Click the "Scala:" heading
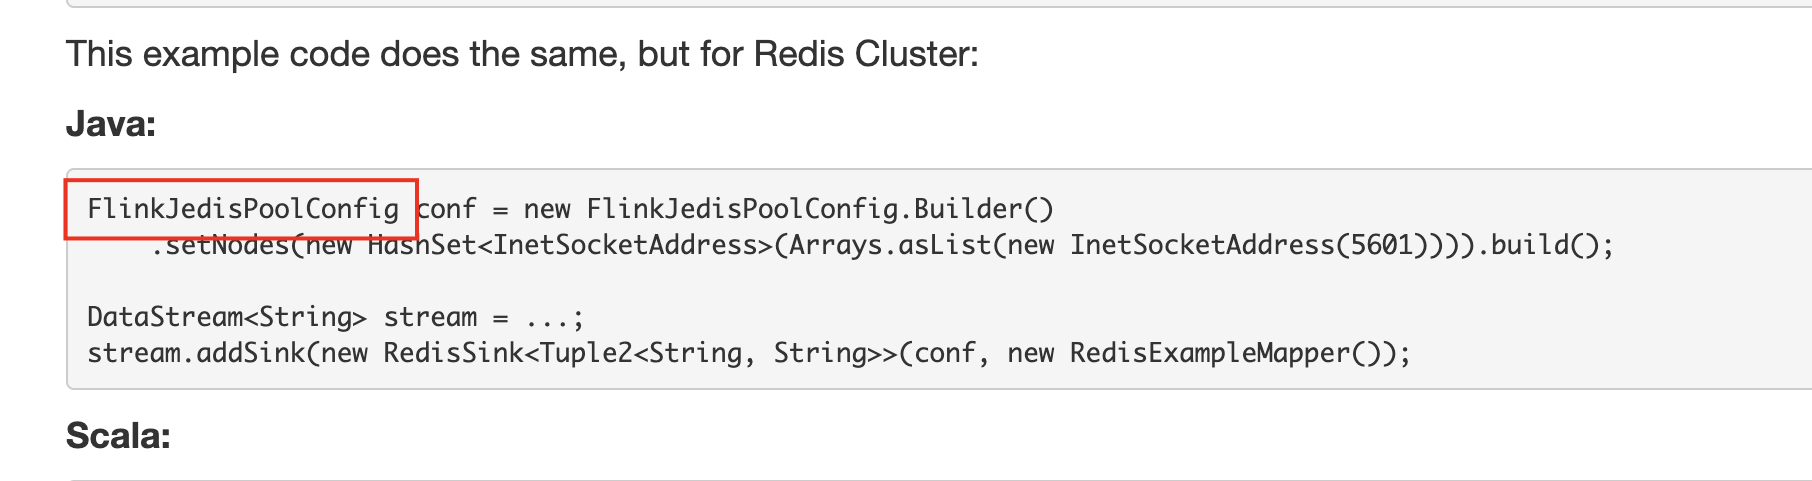 (118, 436)
